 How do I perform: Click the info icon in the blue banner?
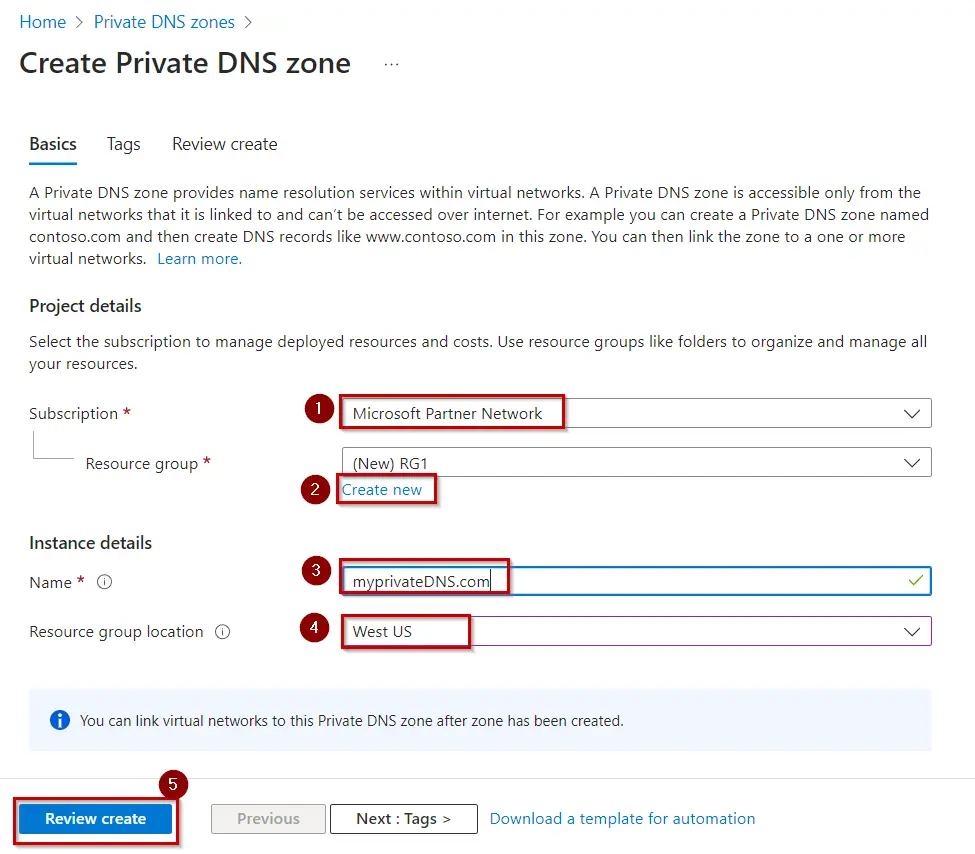click(59, 720)
